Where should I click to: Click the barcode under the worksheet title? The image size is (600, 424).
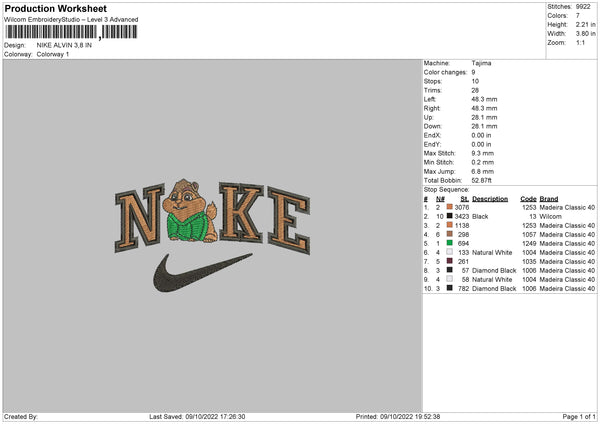pyautogui.click(x=71, y=32)
